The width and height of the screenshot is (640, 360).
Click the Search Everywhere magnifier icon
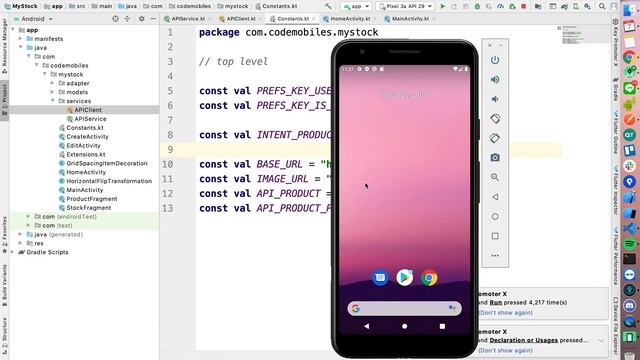[x=602, y=6]
